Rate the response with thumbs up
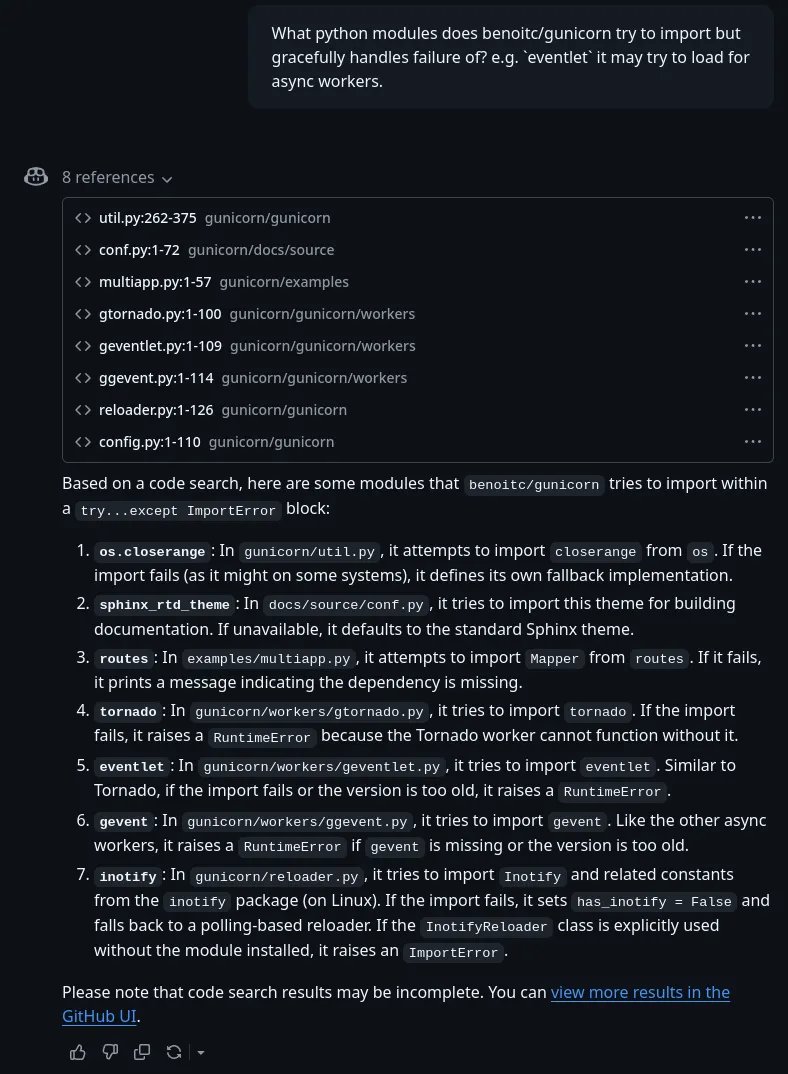 (x=78, y=1051)
